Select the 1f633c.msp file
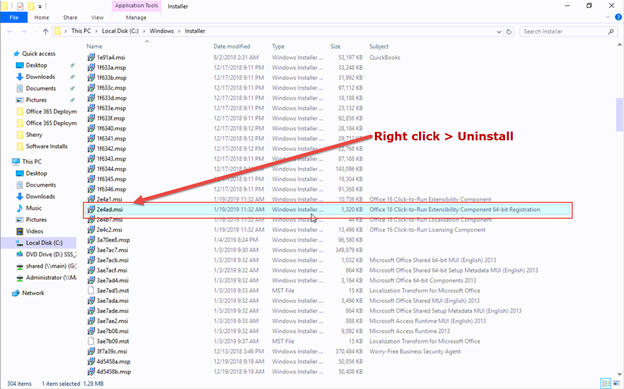Image resolution: width=624 pixels, height=389 pixels. [x=111, y=88]
